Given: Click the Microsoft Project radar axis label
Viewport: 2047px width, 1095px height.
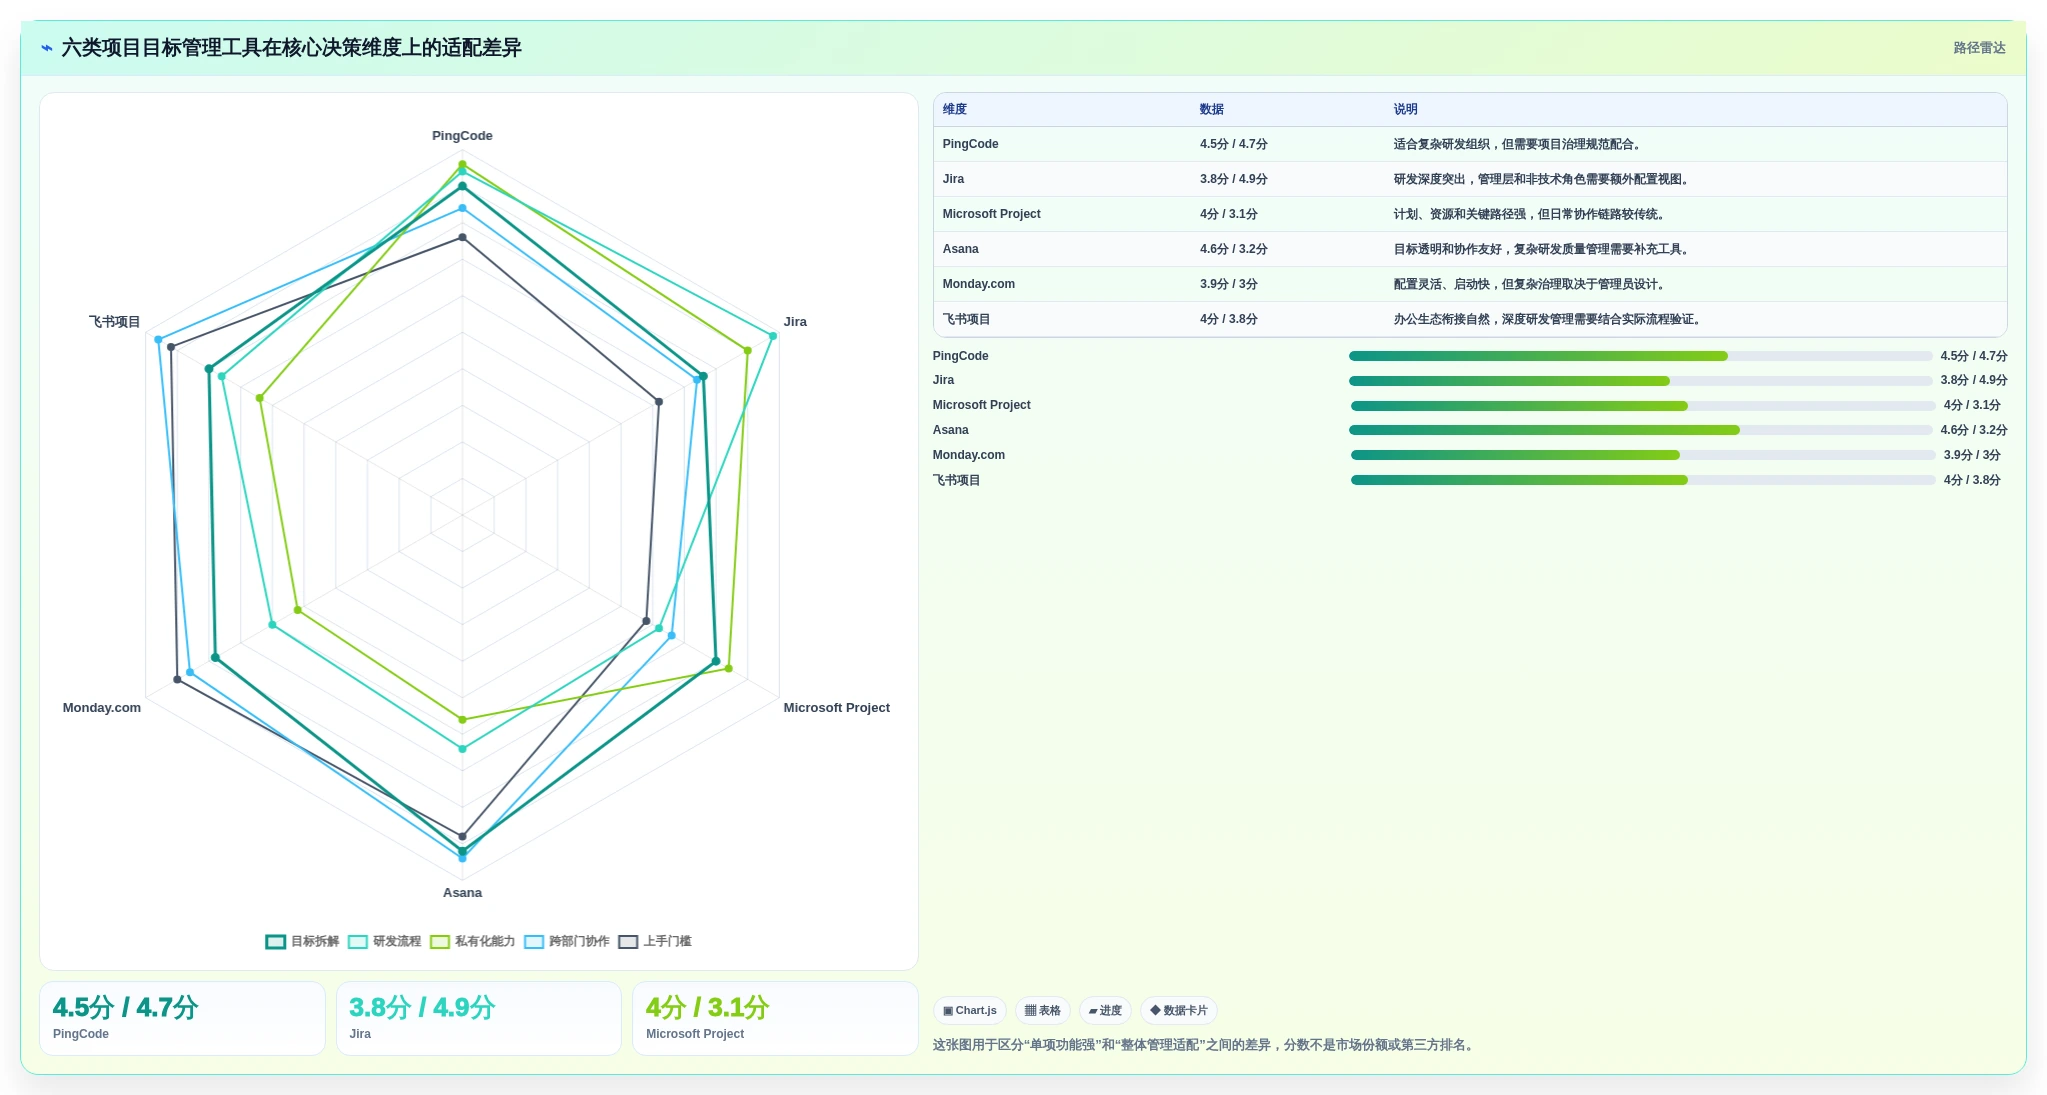Looking at the screenshot, I should point(836,708).
